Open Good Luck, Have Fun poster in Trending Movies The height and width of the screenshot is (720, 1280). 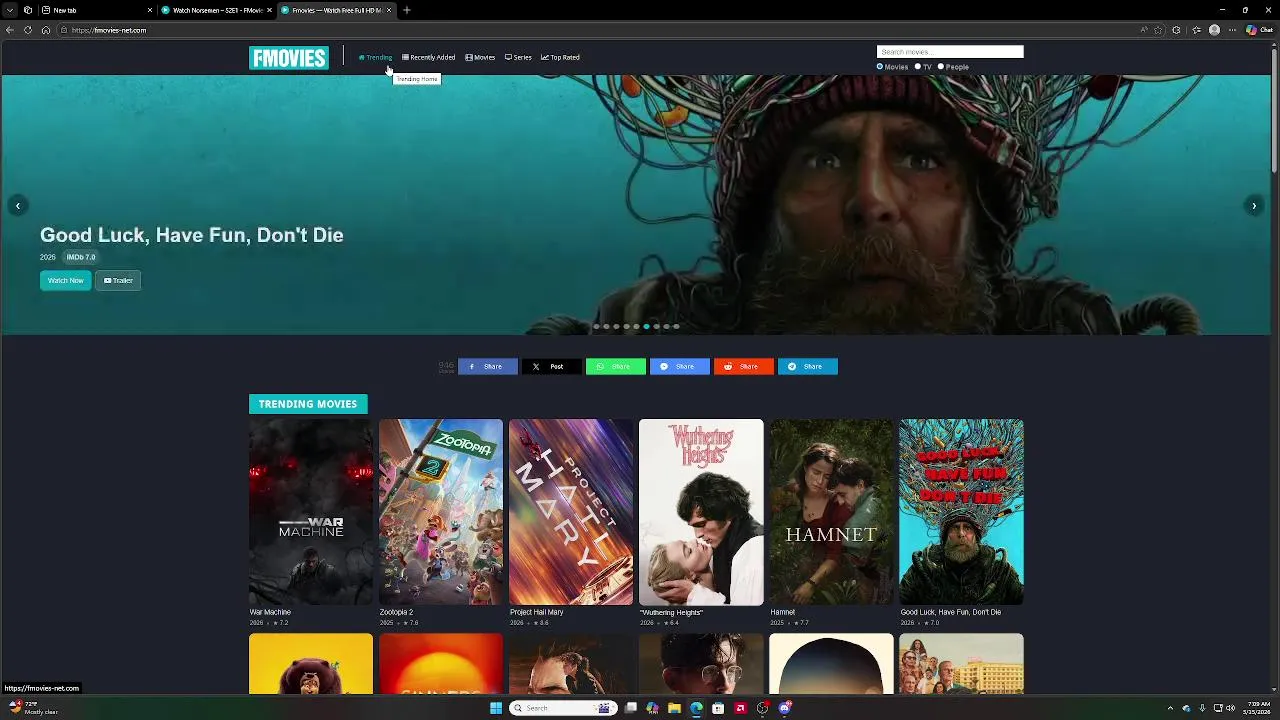click(x=961, y=512)
